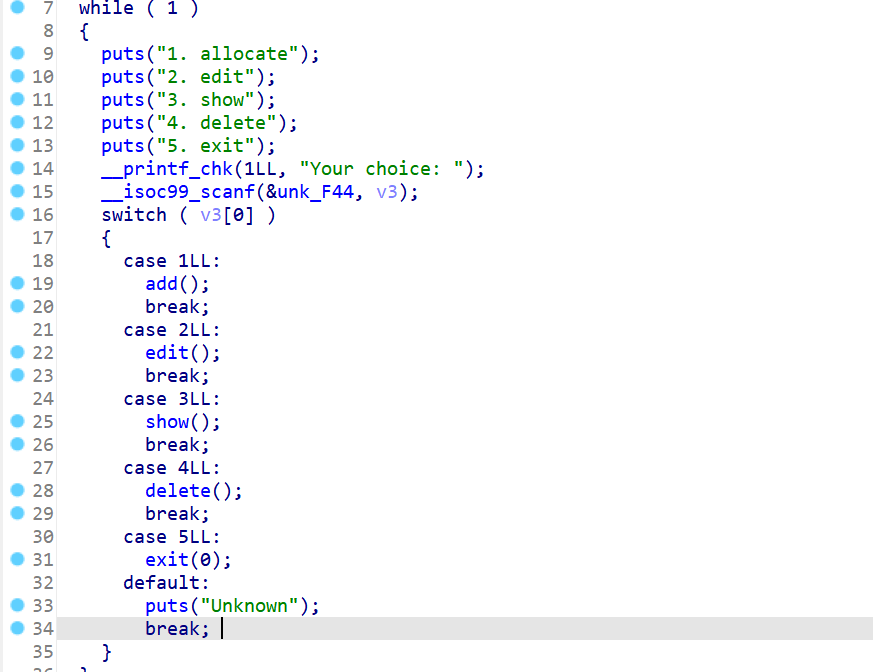Viewport: 873px width, 672px height.
Task: Click breakpoint dot beside line 14
Action: [17, 169]
